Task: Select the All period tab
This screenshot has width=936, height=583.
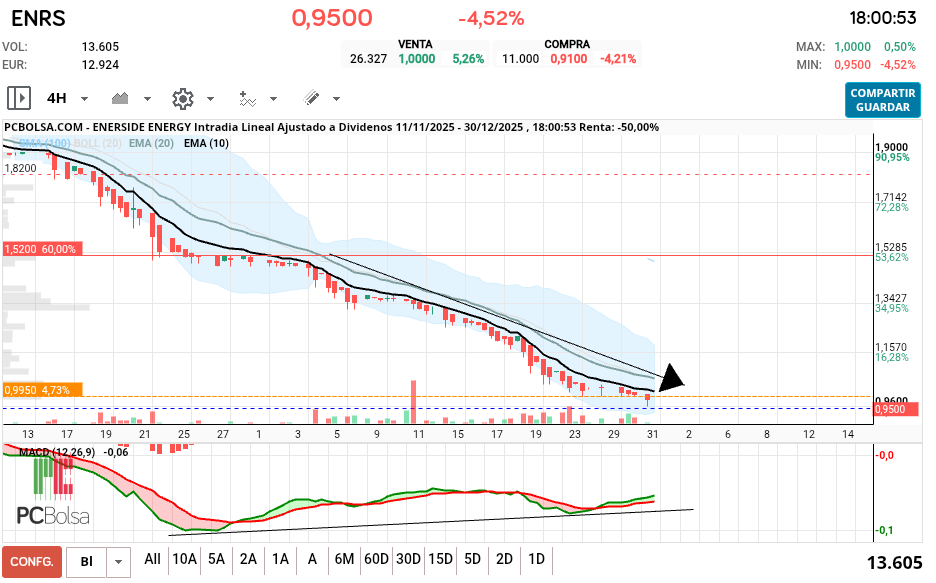Action: pyautogui.click(x=152, y=560)
